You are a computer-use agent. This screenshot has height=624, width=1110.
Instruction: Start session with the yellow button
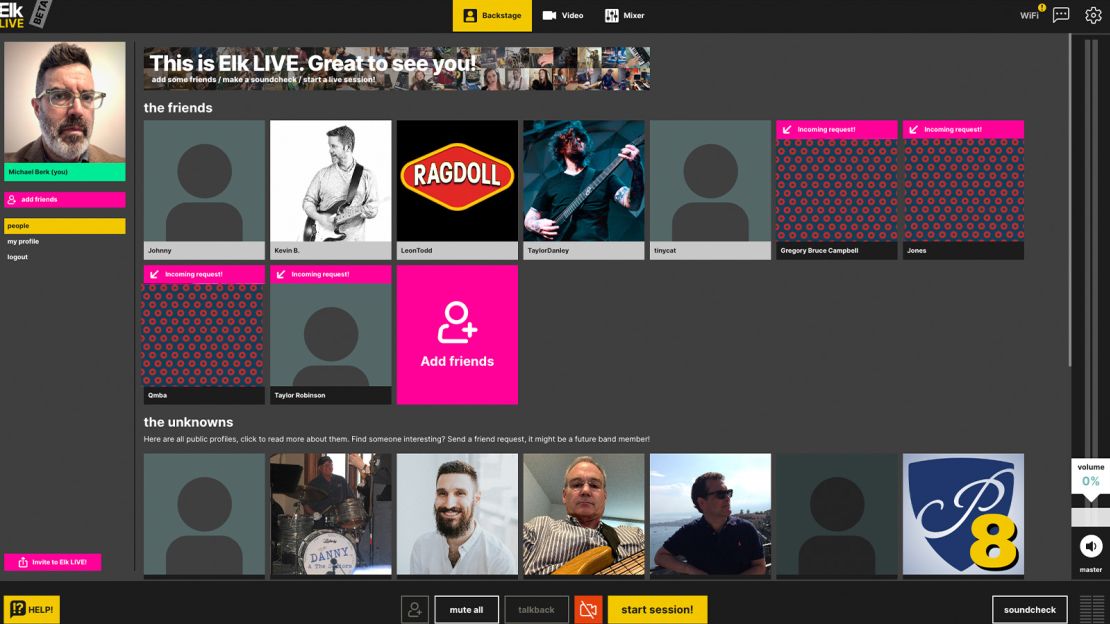[x=657, y=609]
